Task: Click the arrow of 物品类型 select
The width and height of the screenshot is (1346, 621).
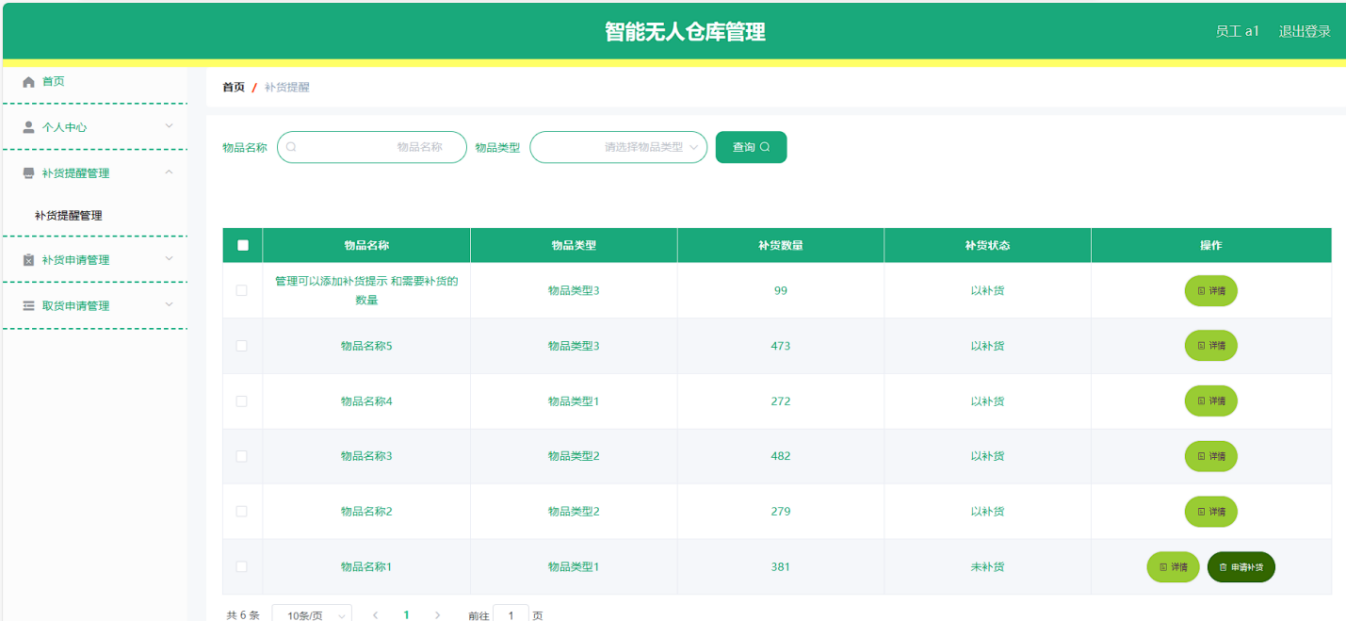Action: (x=694, y=147)
